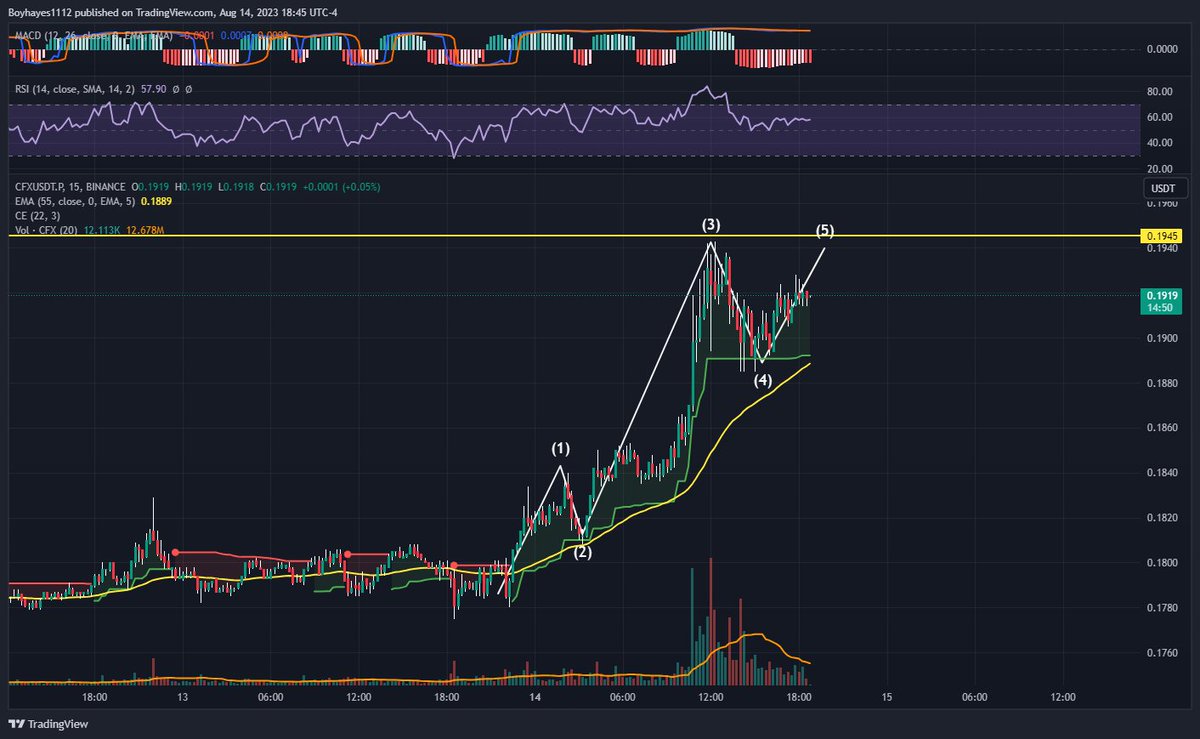Click the 12.678M volume value

point(146,228)
